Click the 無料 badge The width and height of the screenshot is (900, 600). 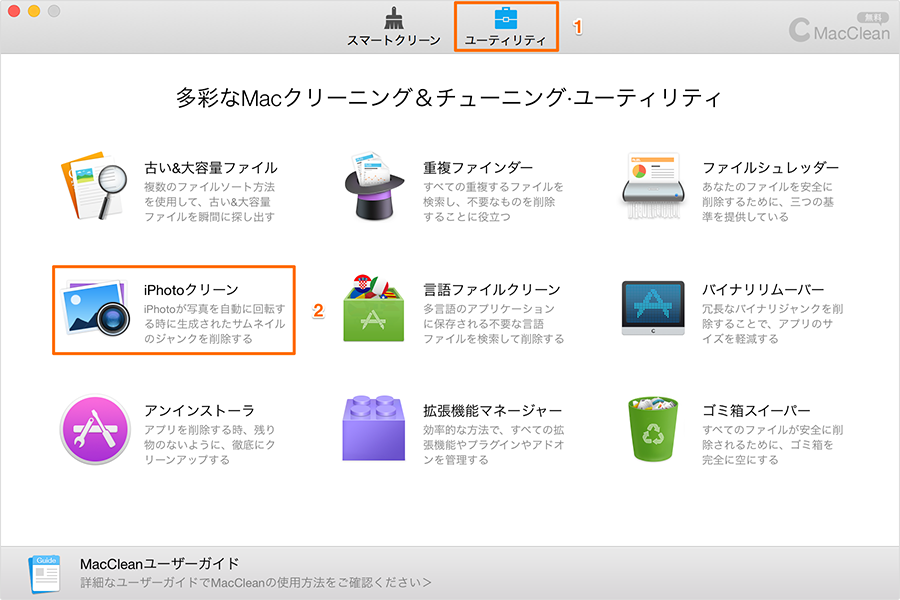(x=872, y=18)
